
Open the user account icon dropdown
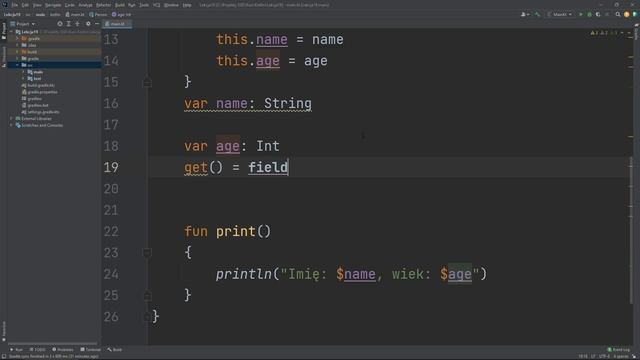(x=525, y=15)
